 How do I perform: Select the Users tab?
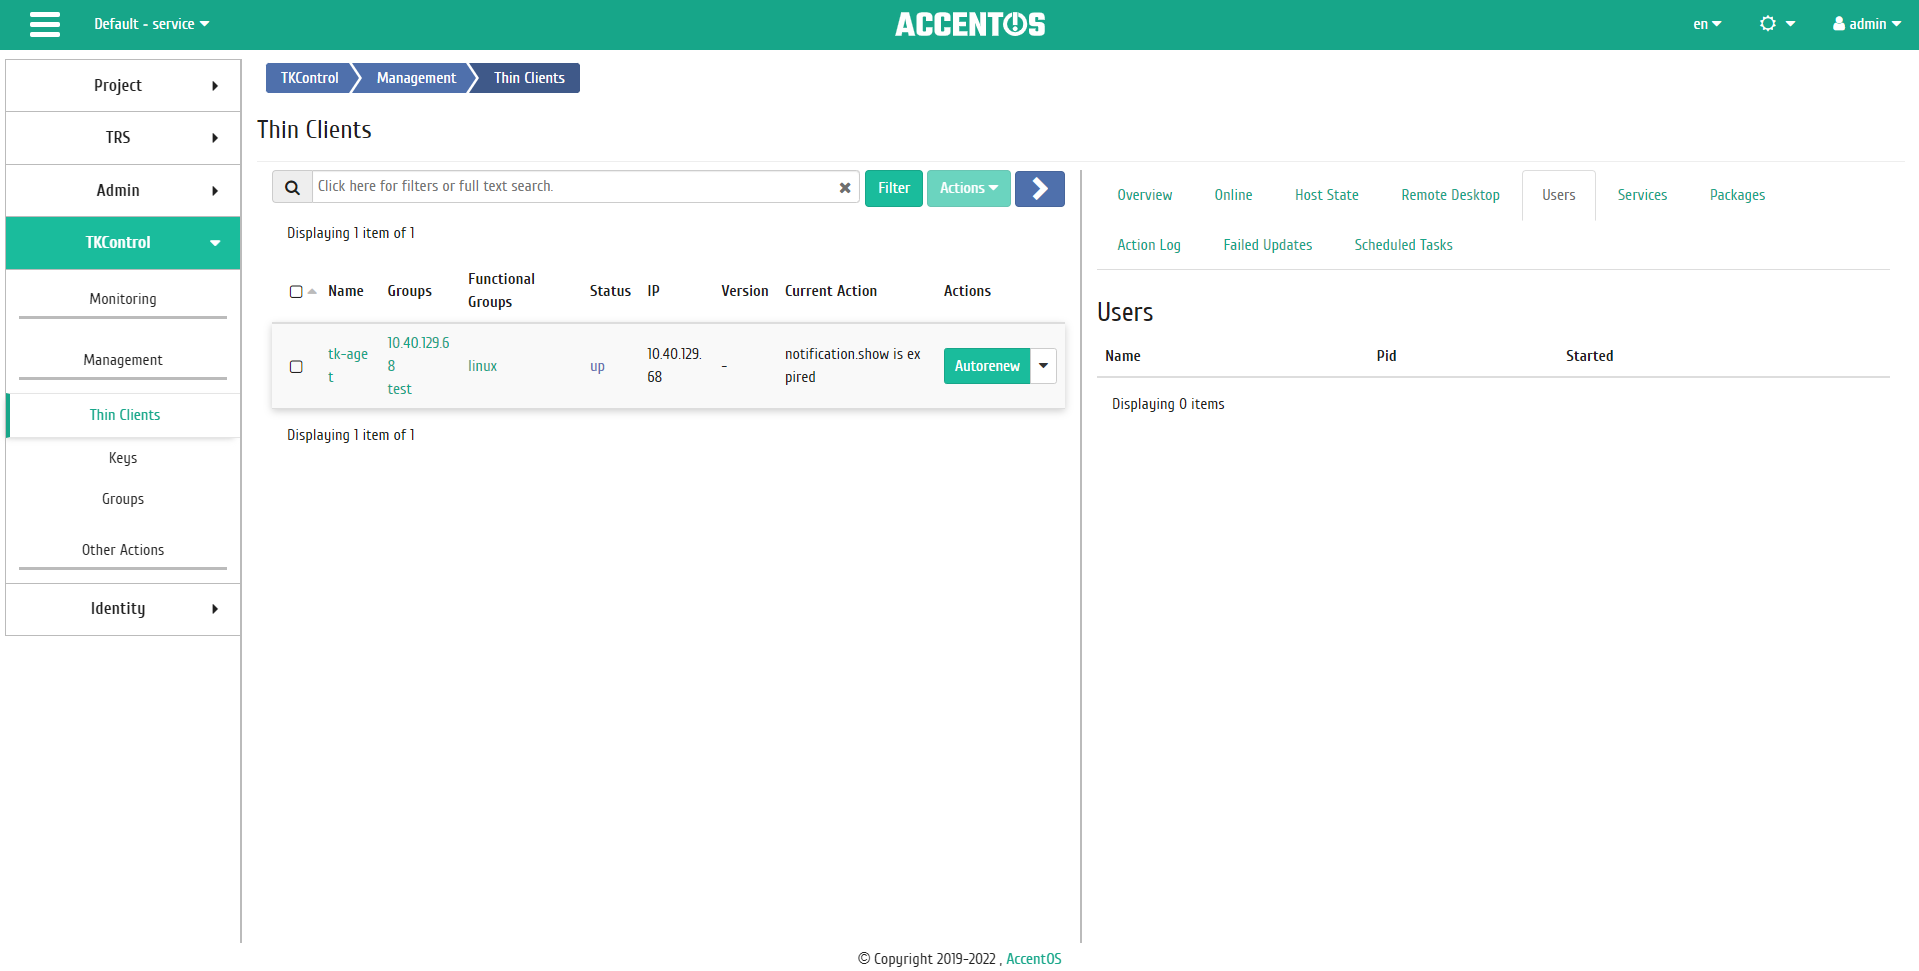pos(1558,195)
